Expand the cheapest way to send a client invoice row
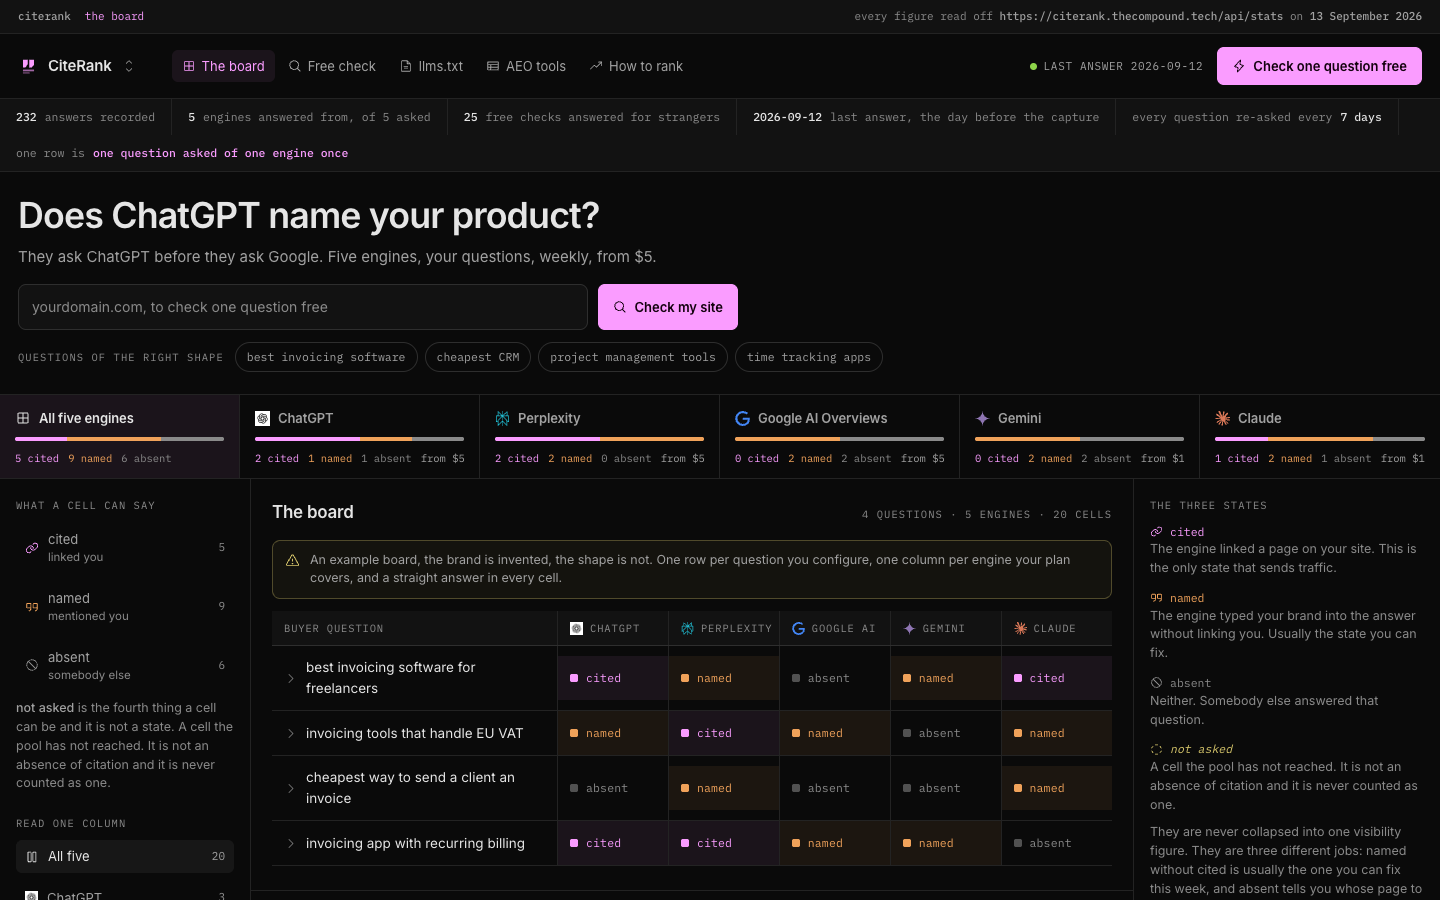1440x900 pixels. [291, 788]
